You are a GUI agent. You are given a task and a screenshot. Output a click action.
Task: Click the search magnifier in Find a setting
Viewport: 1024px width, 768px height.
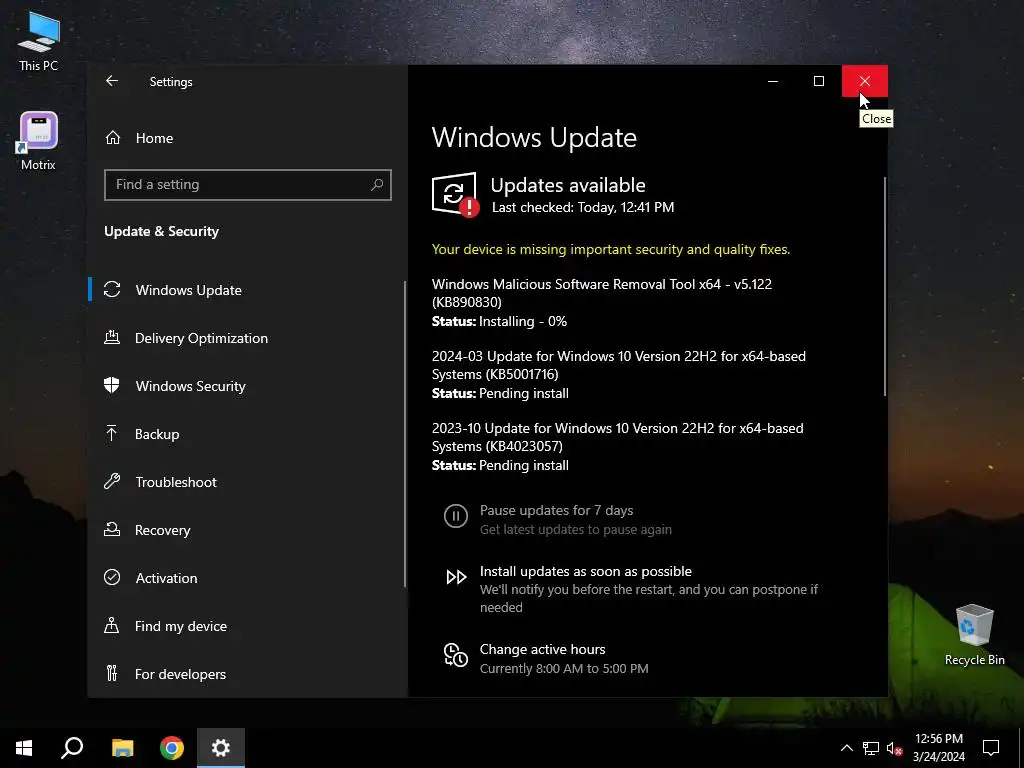[x=377, y=184]
